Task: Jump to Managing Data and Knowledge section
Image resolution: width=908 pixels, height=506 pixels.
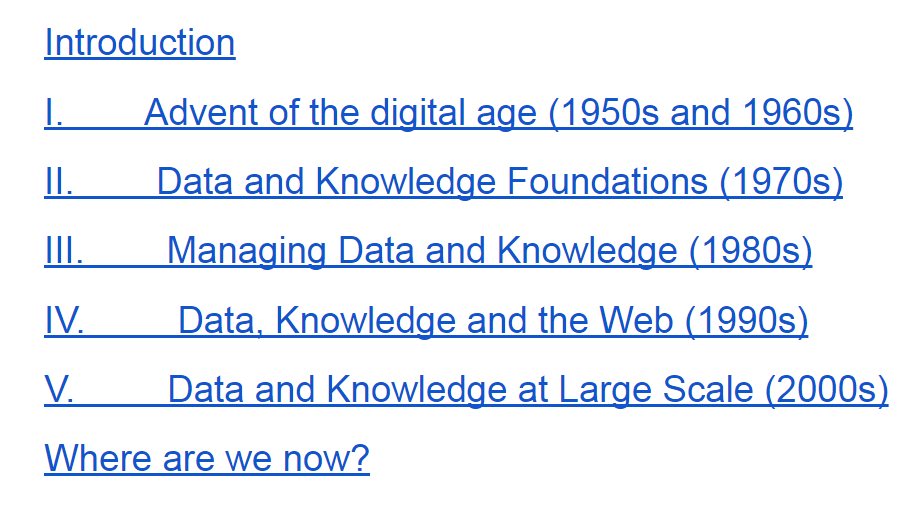Action: pyautogui.click(x=429, y=251)
